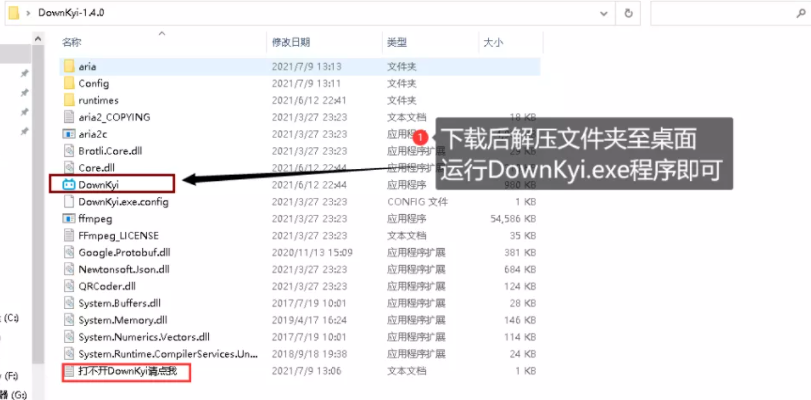811x400 pixels.
Task: Click the runtimes folder icon
Action: pyautogui.click(x=68, y=100)
